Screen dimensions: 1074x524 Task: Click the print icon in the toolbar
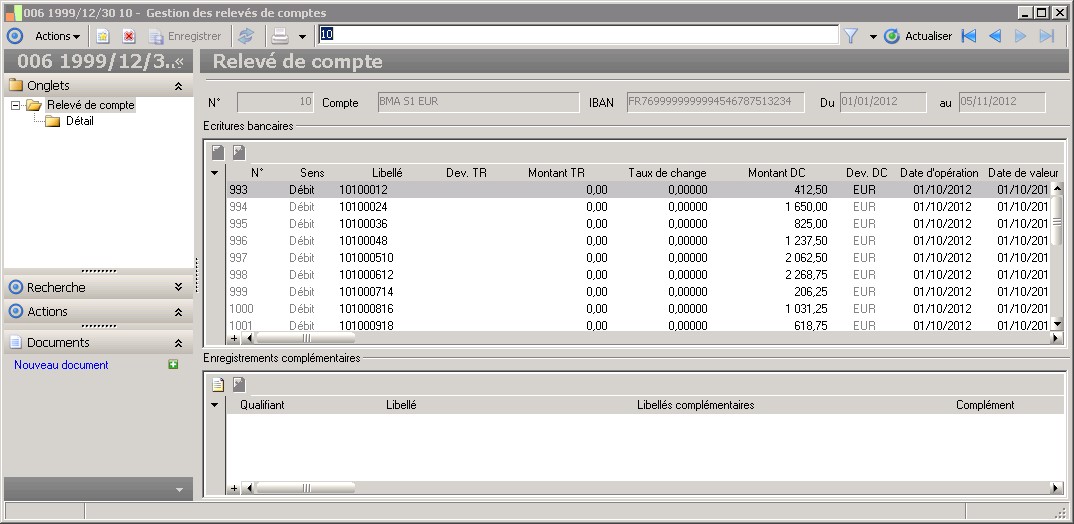(x=281, y=36)
